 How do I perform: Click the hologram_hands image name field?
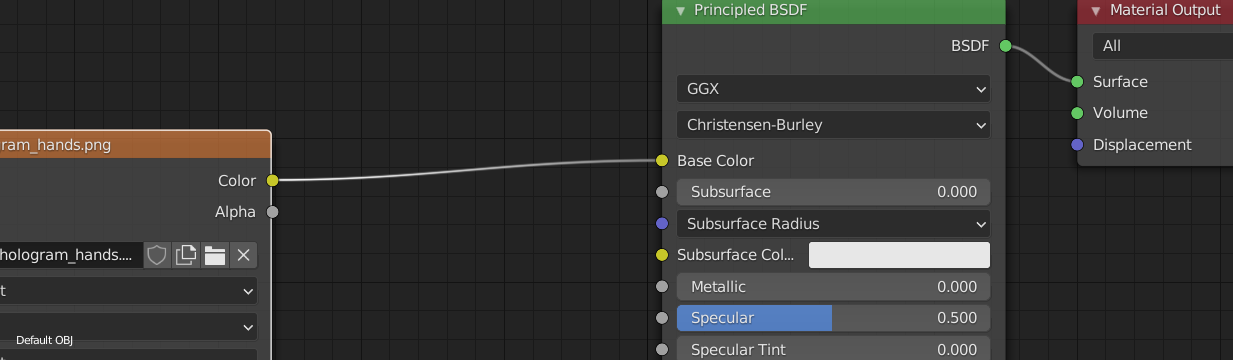click(x=71, y=255)
